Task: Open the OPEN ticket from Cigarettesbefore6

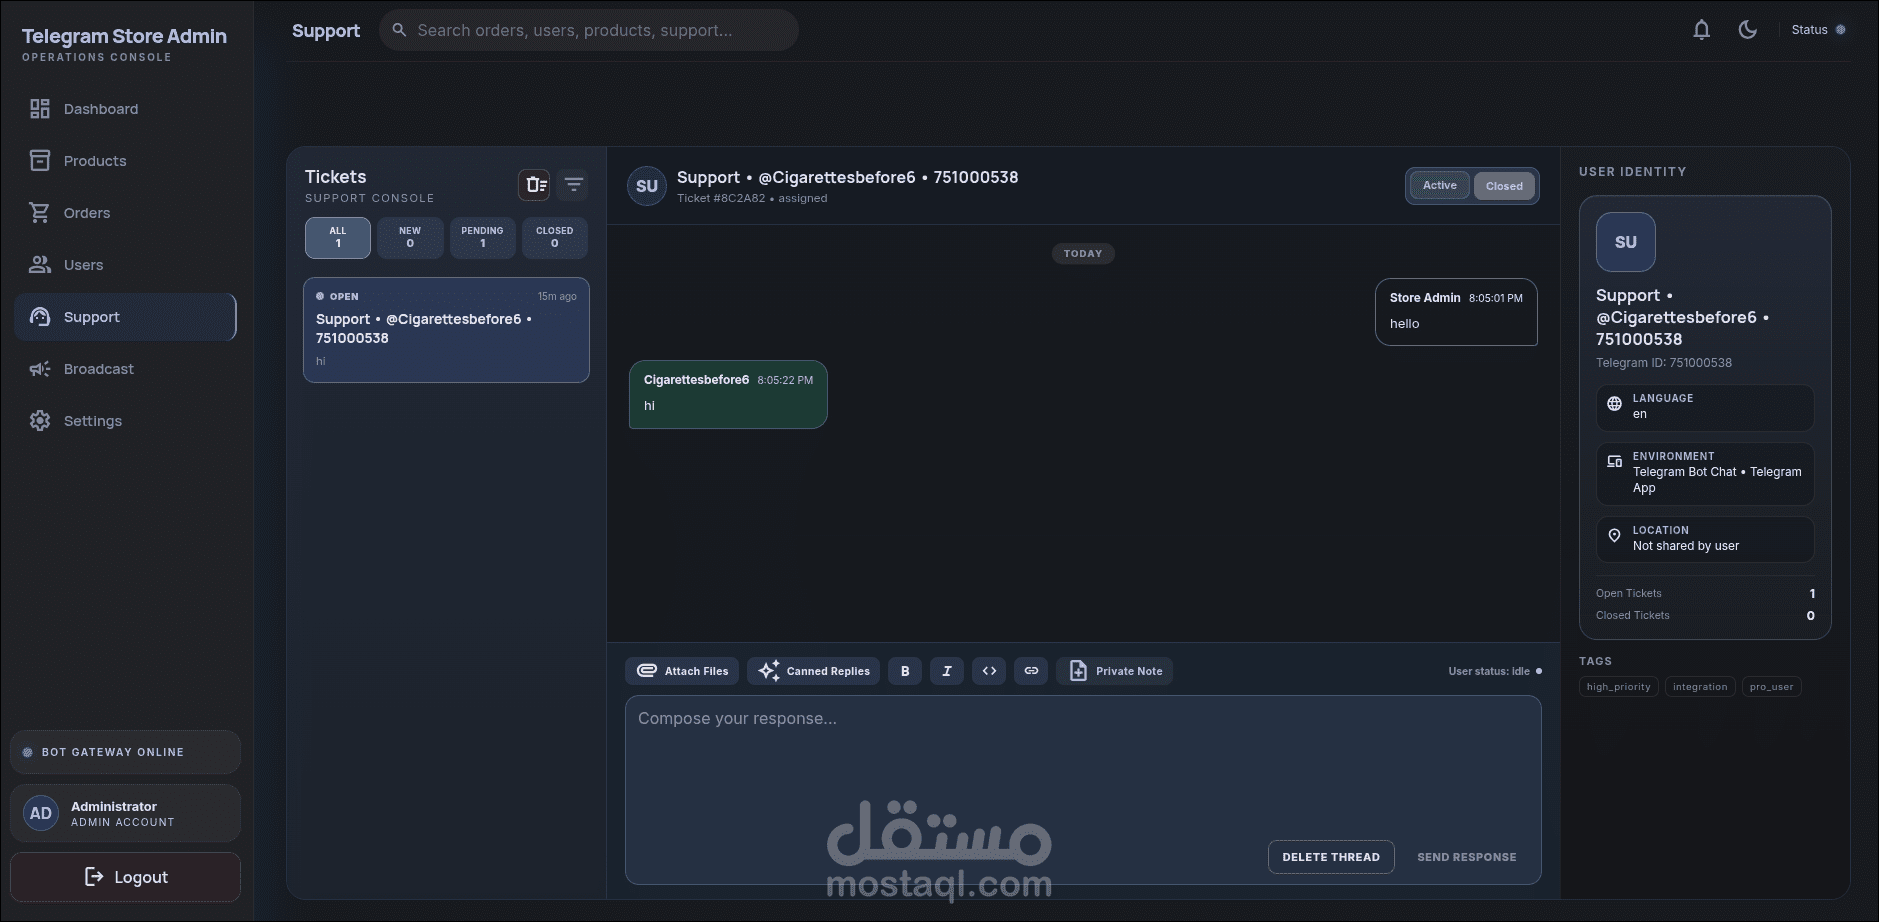Action: click(446, 330)
